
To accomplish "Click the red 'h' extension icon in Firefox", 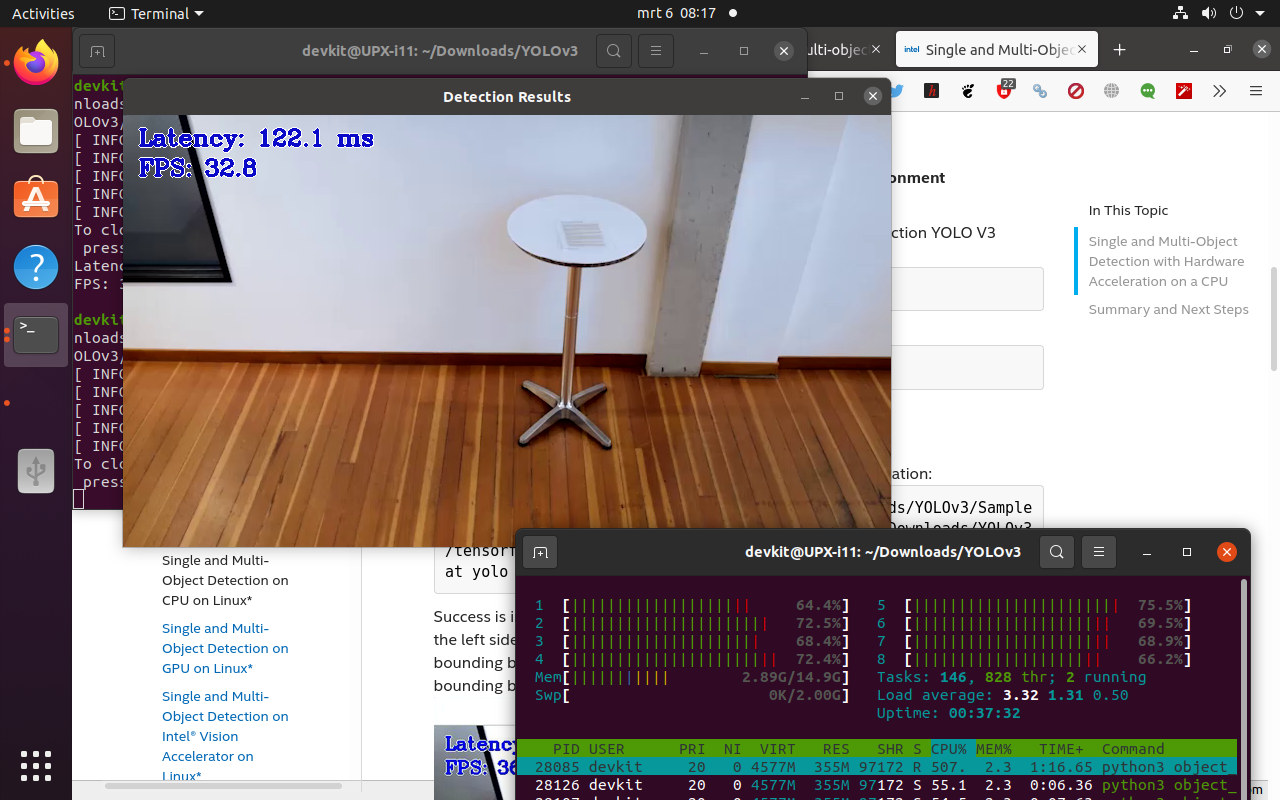I will (x=932, y=91).
